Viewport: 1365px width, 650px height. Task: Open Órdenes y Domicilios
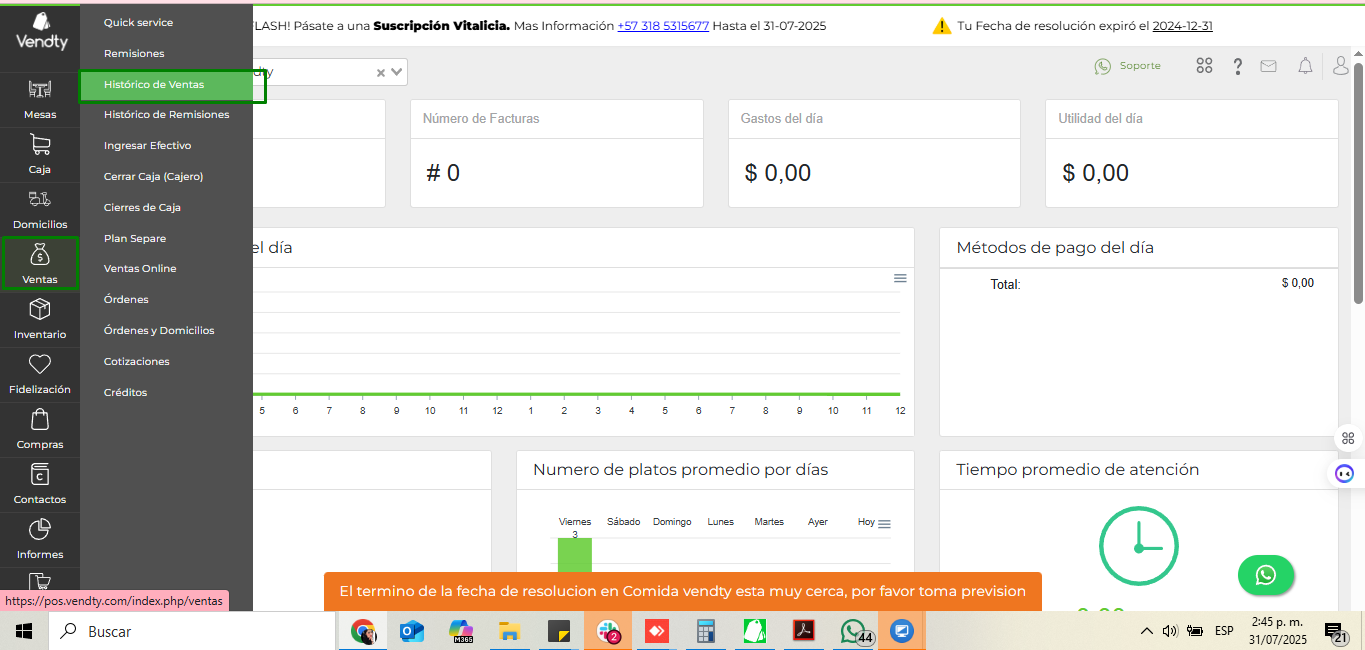pyautogui.click(x=159, y=331)
